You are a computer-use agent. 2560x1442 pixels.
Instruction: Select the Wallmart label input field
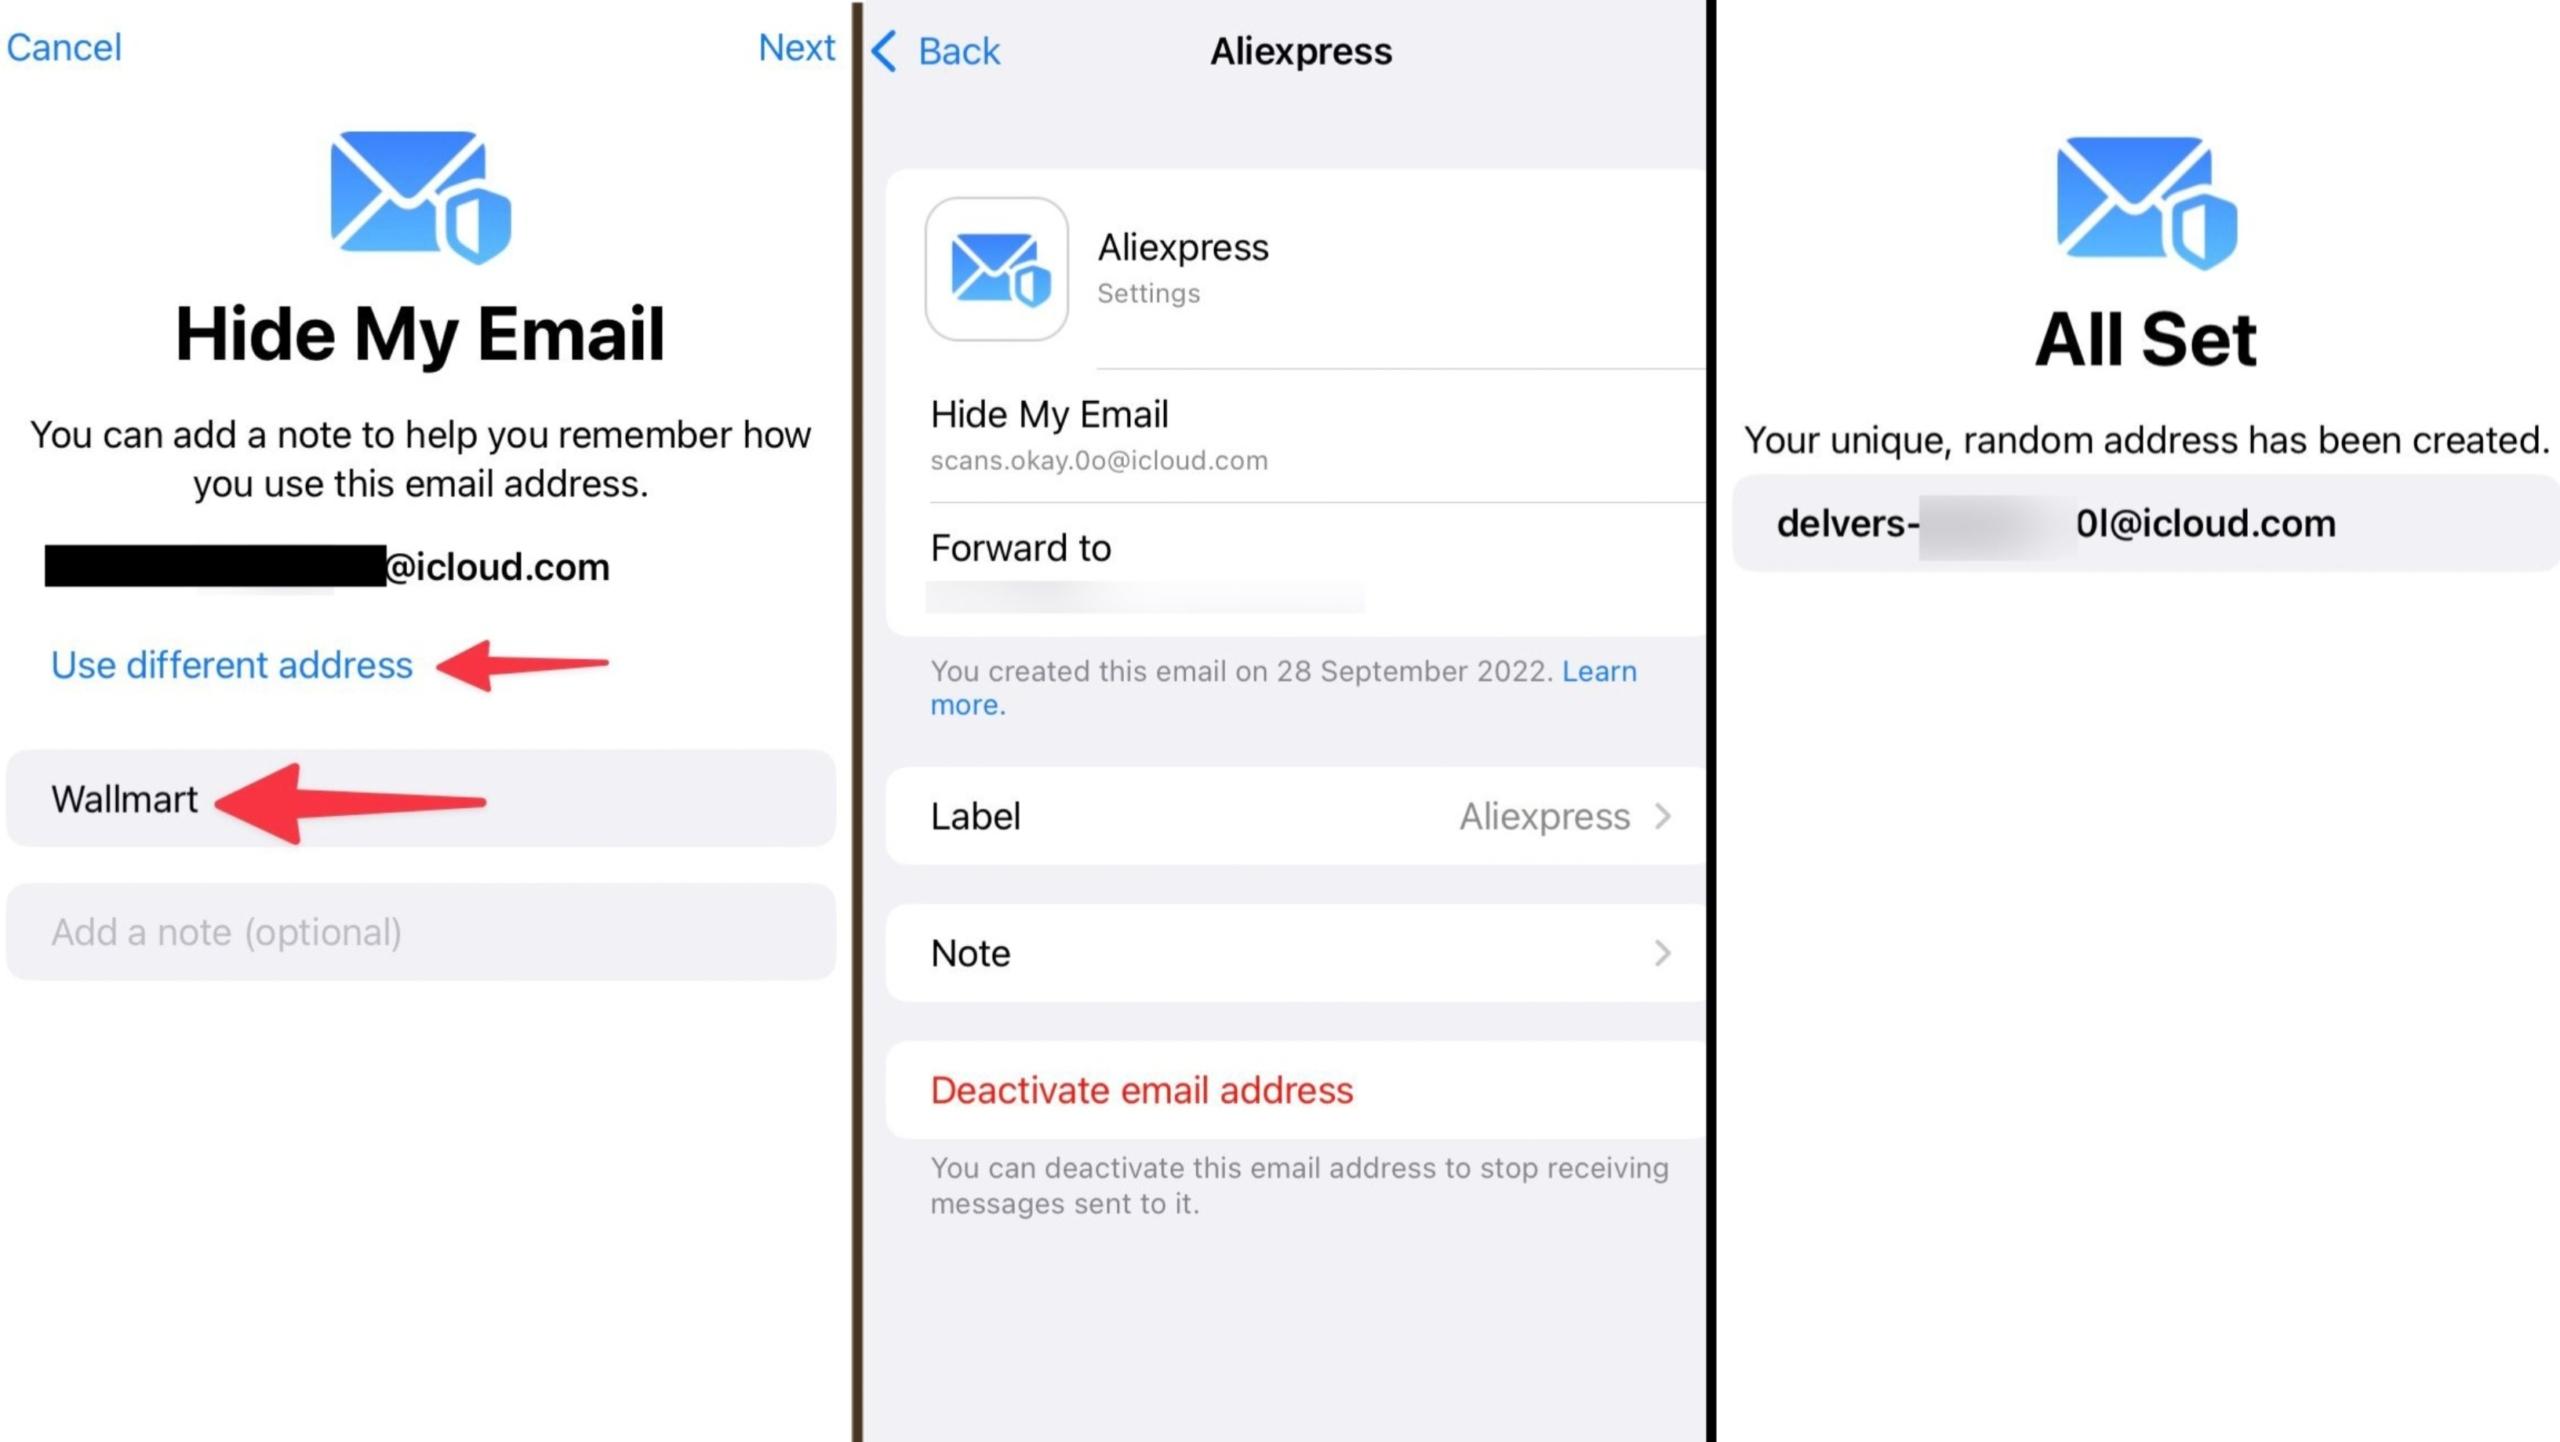click(422, 798)
